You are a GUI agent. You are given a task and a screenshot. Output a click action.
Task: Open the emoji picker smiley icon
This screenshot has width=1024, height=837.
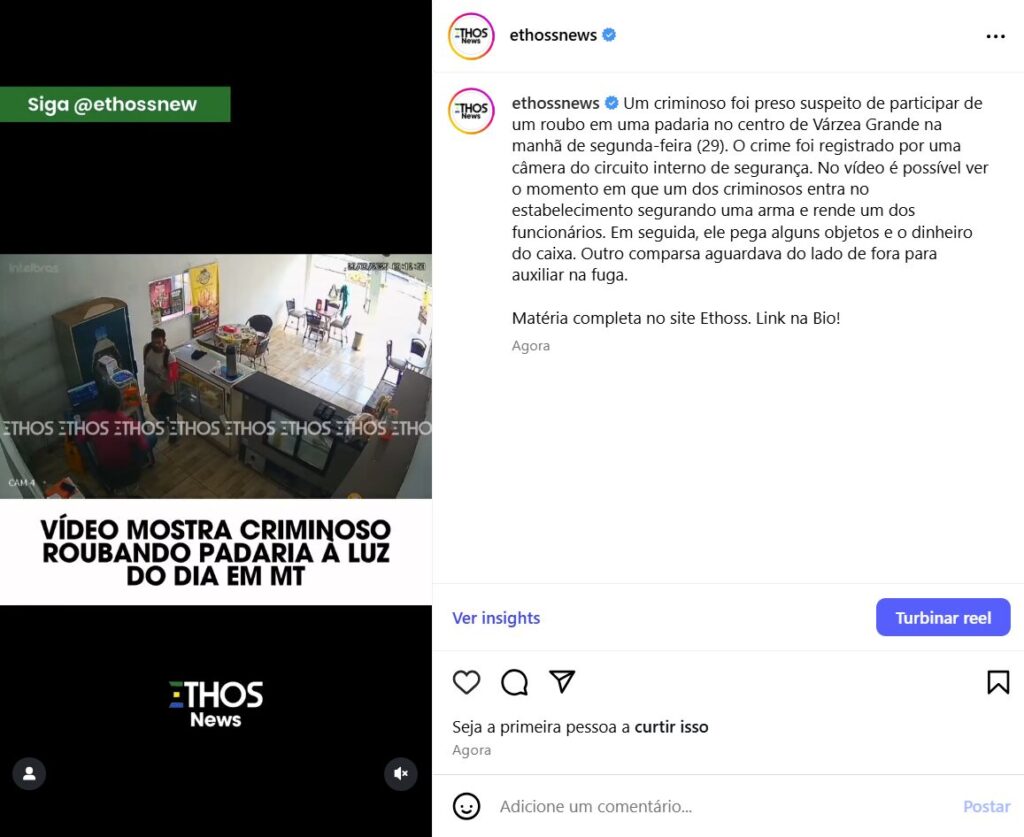(466, 806)
